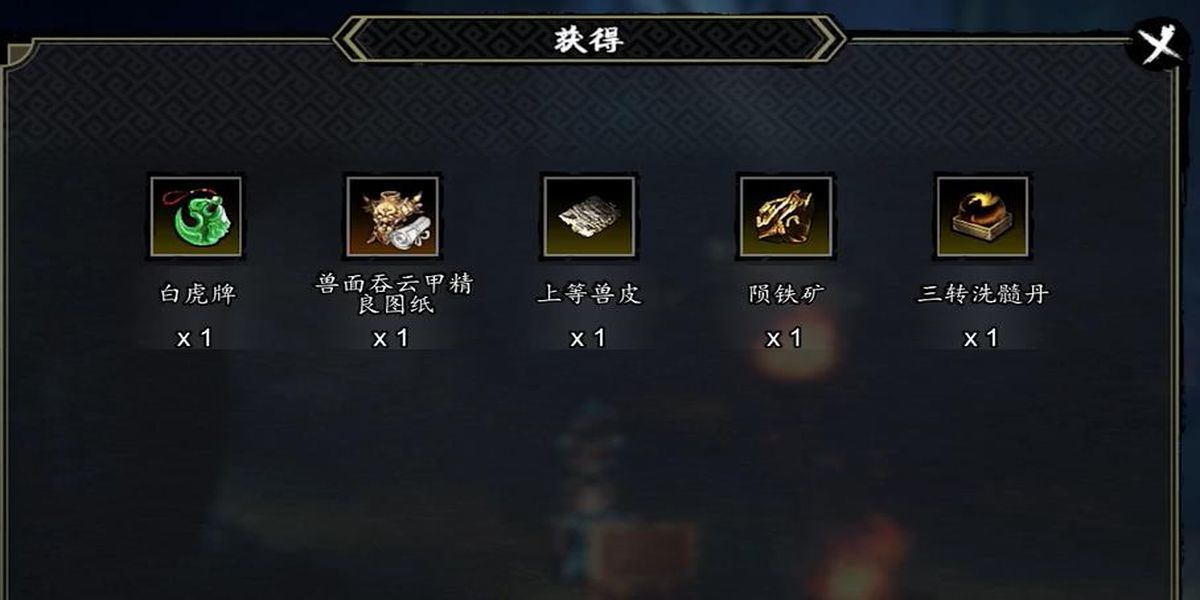1200x600 pixels.
Task: Click the x 1 count under 兽面吞云甲精良图纸
Action: tap(392, 339)
